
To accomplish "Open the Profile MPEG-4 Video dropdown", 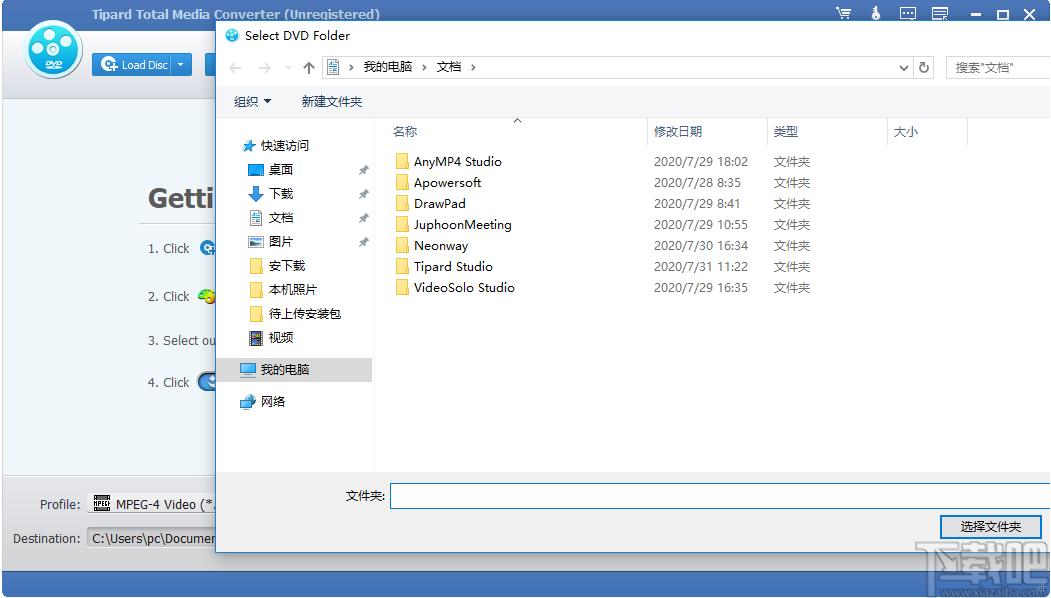I will 151,504.
